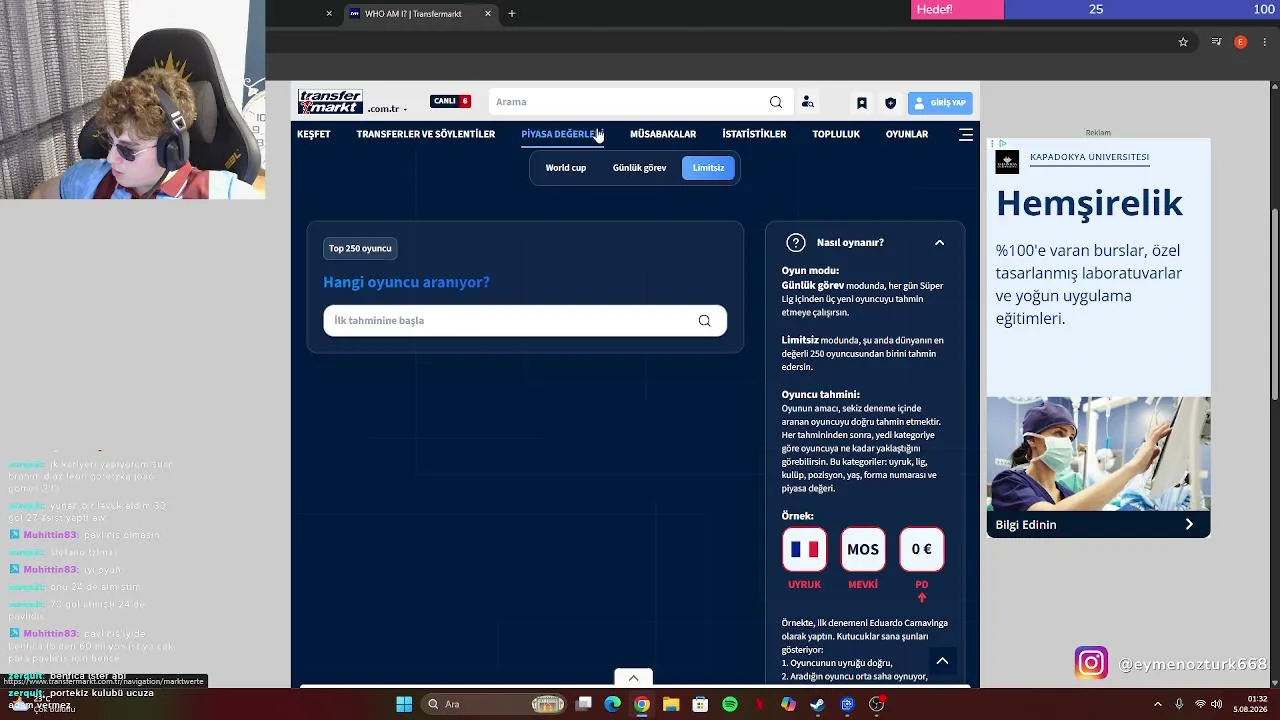The image size is (1280, 720).
Task: Open the Chrome media control icon
Action: pos(1216,42)
